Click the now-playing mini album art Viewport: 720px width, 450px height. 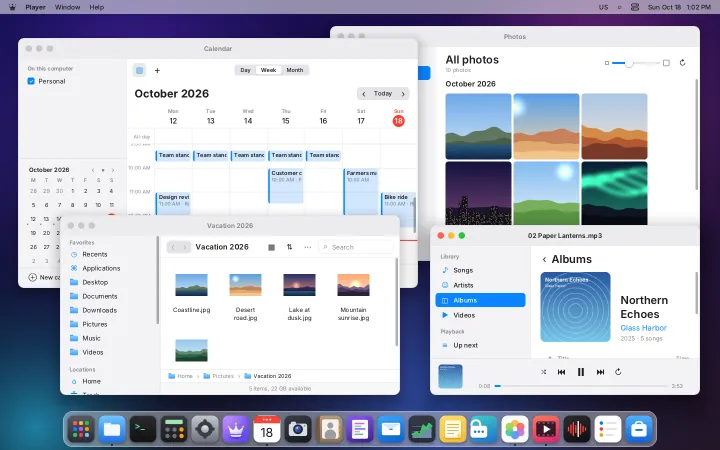pos(450,377)
